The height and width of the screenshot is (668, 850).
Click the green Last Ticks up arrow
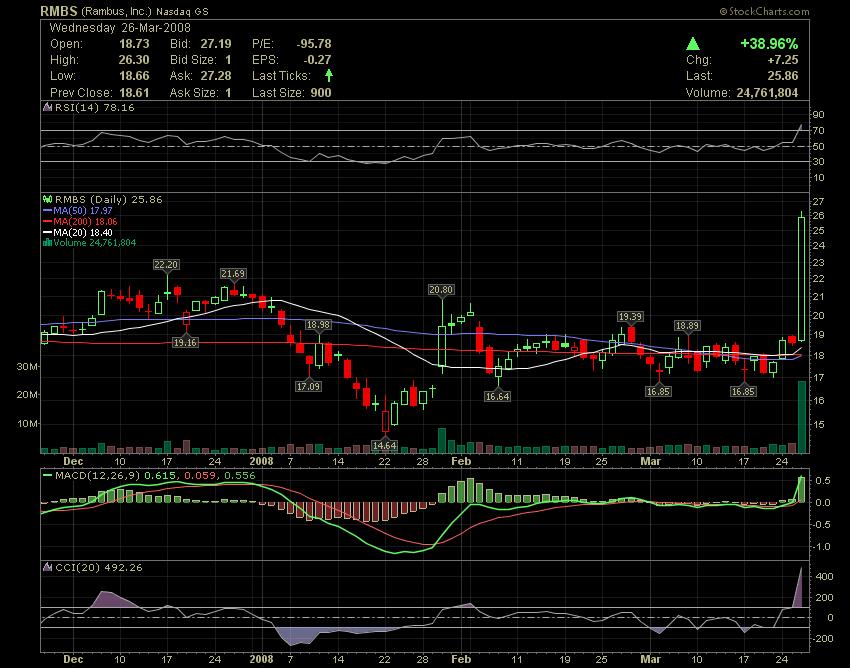(x=329, y=76)
